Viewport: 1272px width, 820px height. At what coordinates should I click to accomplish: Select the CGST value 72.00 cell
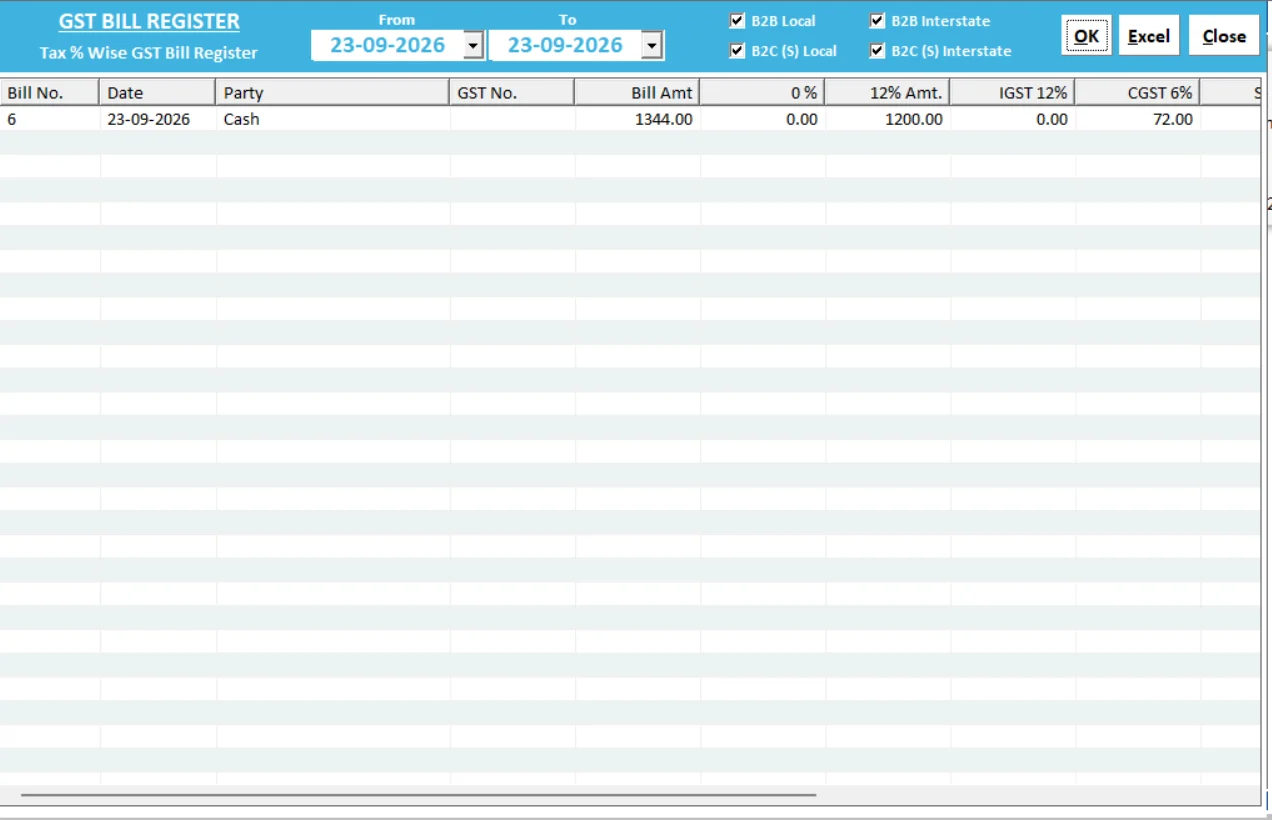1138,119
